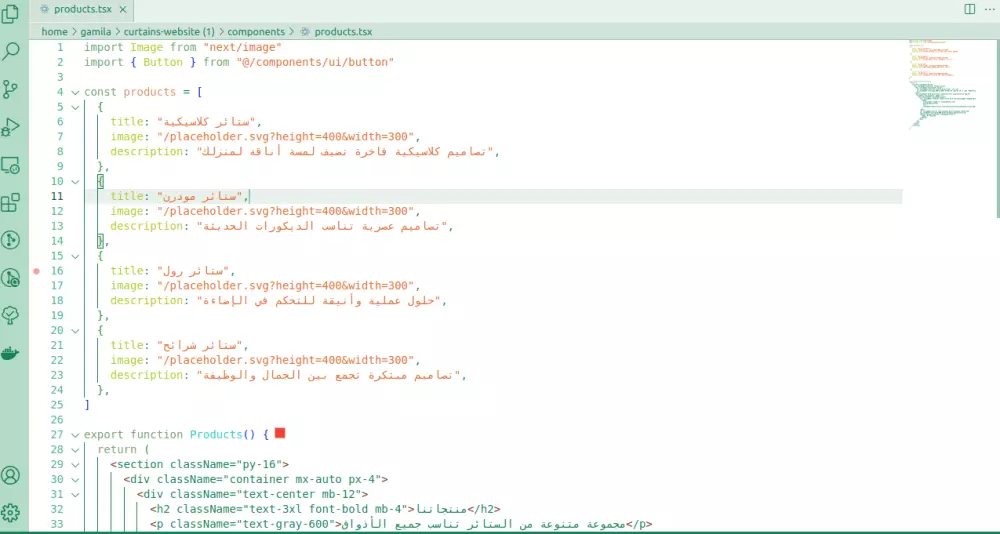Open the Explorer view in the activity bar
The height and width of the screenshot is (534, 1000).
click(10, 14)
